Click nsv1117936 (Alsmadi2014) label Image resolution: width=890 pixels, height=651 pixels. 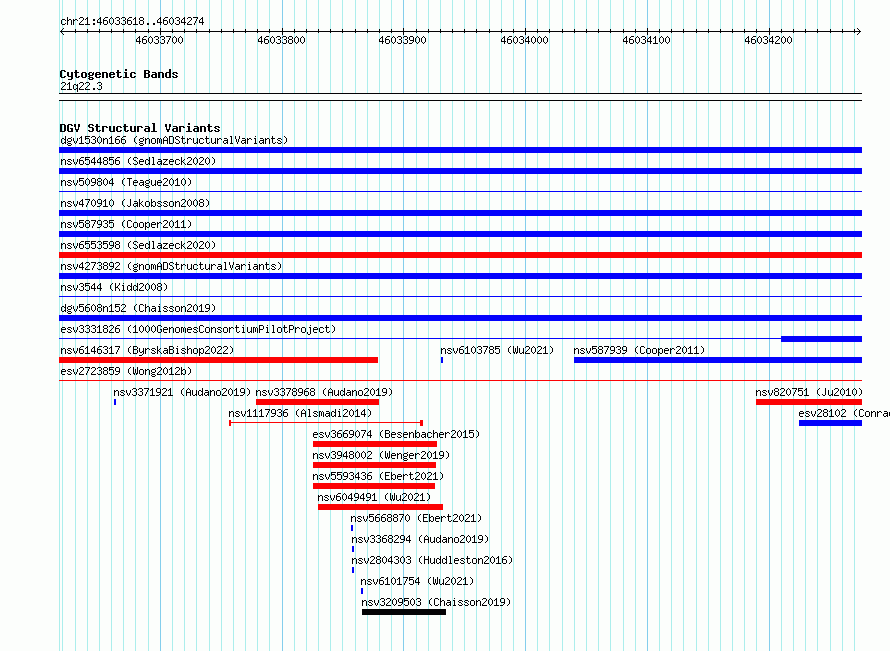point(300,413)
